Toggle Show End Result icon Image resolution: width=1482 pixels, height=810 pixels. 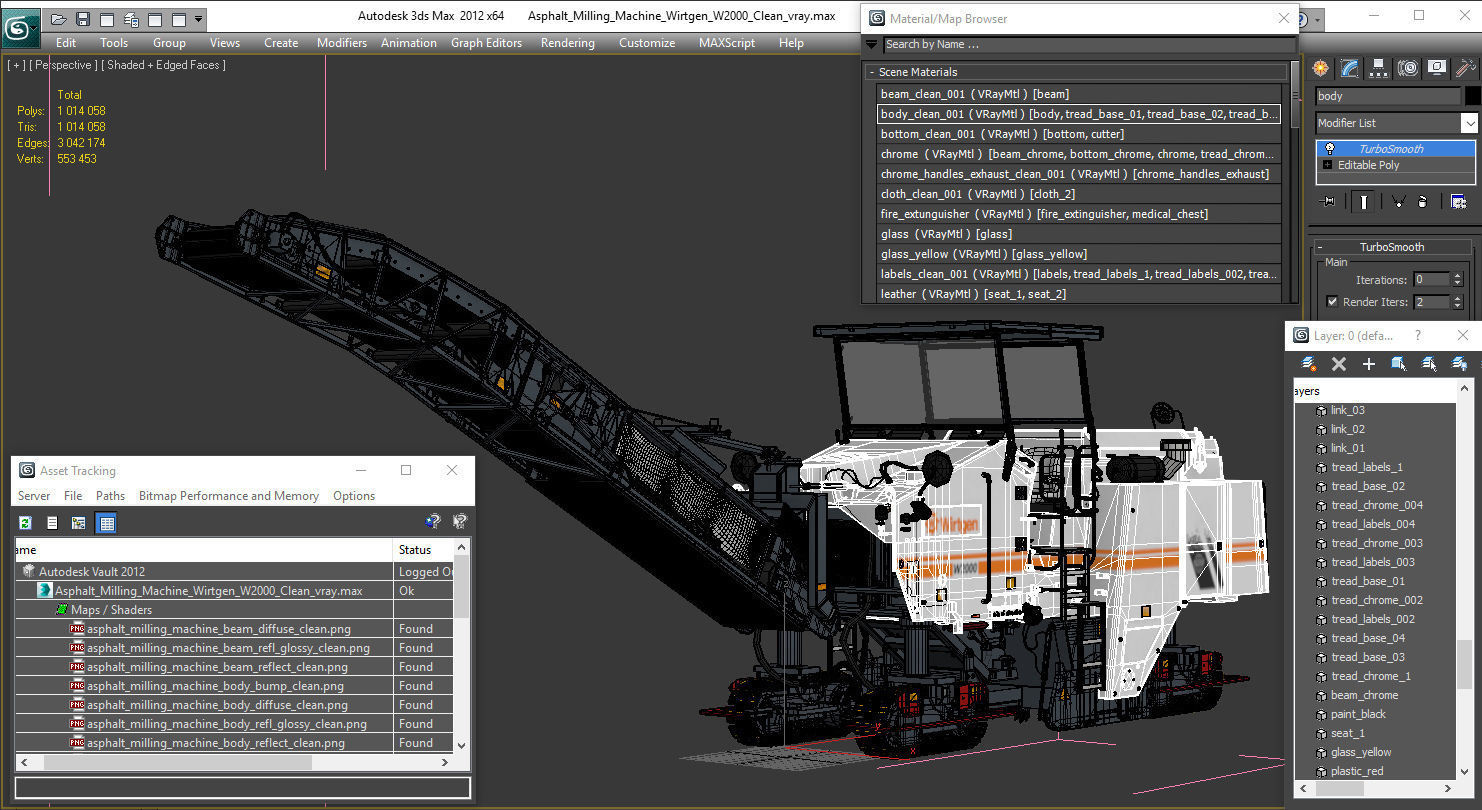(1363, 202)
